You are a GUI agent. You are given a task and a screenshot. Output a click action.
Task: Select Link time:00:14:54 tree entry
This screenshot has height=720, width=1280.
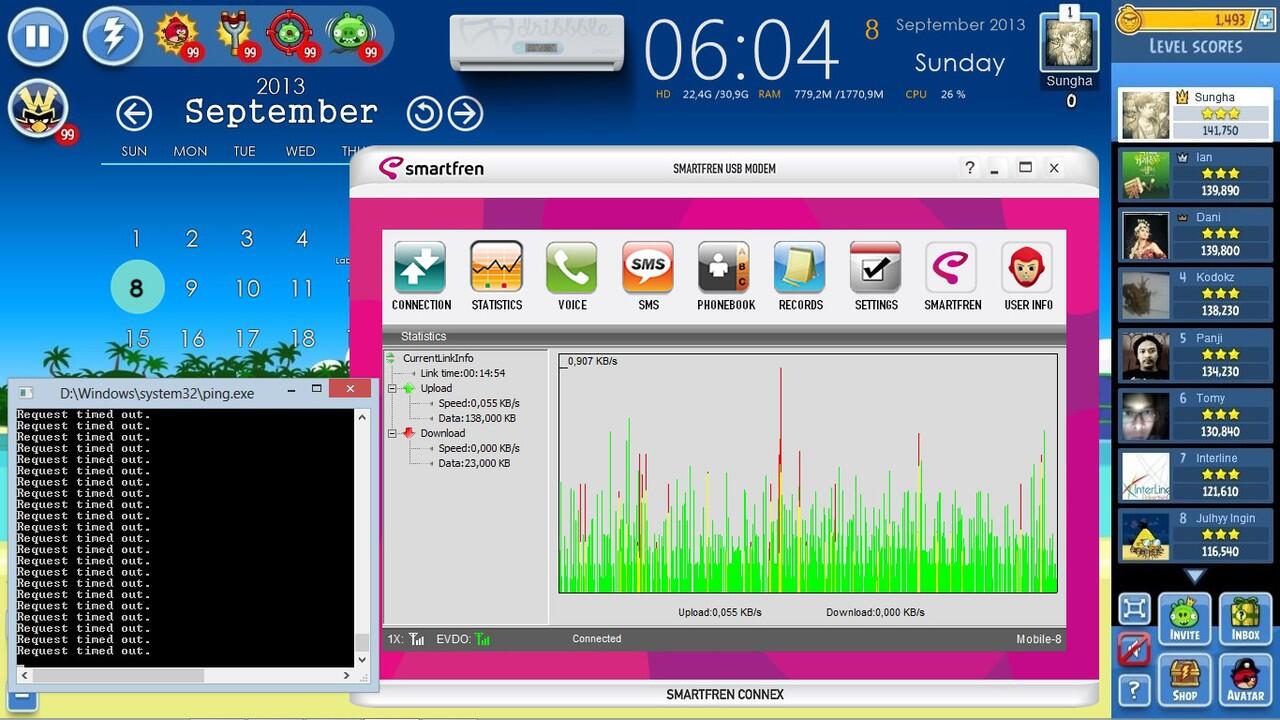coord(462,373)
